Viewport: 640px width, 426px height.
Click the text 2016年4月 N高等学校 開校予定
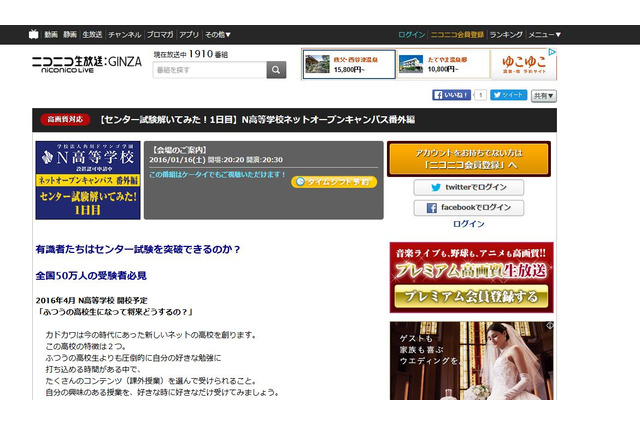click(91, 300)
